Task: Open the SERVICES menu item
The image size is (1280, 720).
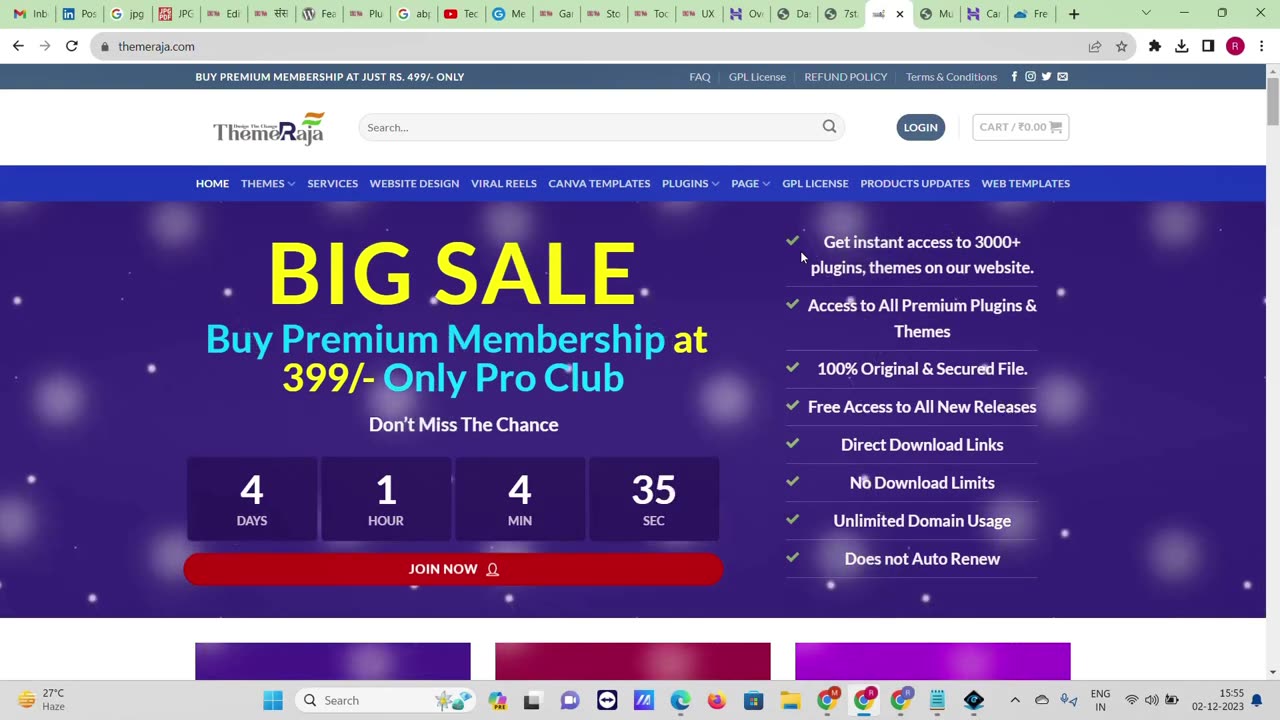Action: [332, 183]
